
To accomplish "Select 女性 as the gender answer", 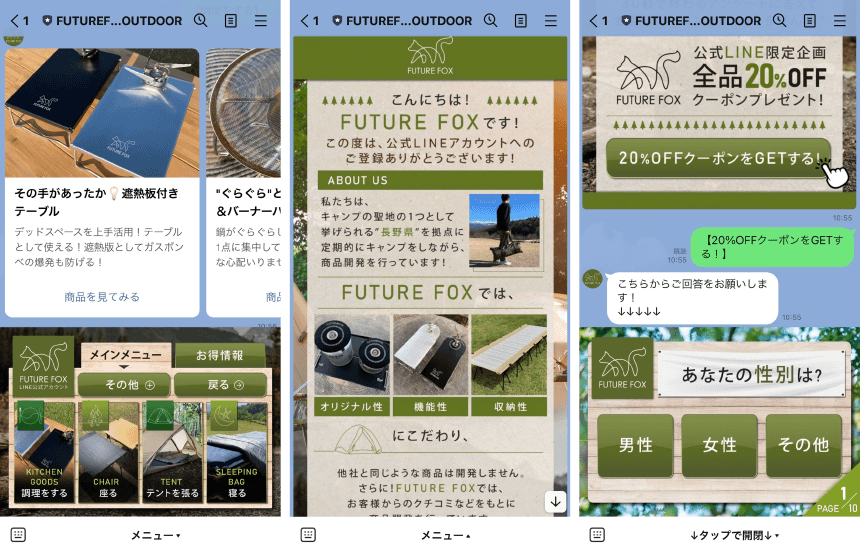I will (x=719, y=445).
